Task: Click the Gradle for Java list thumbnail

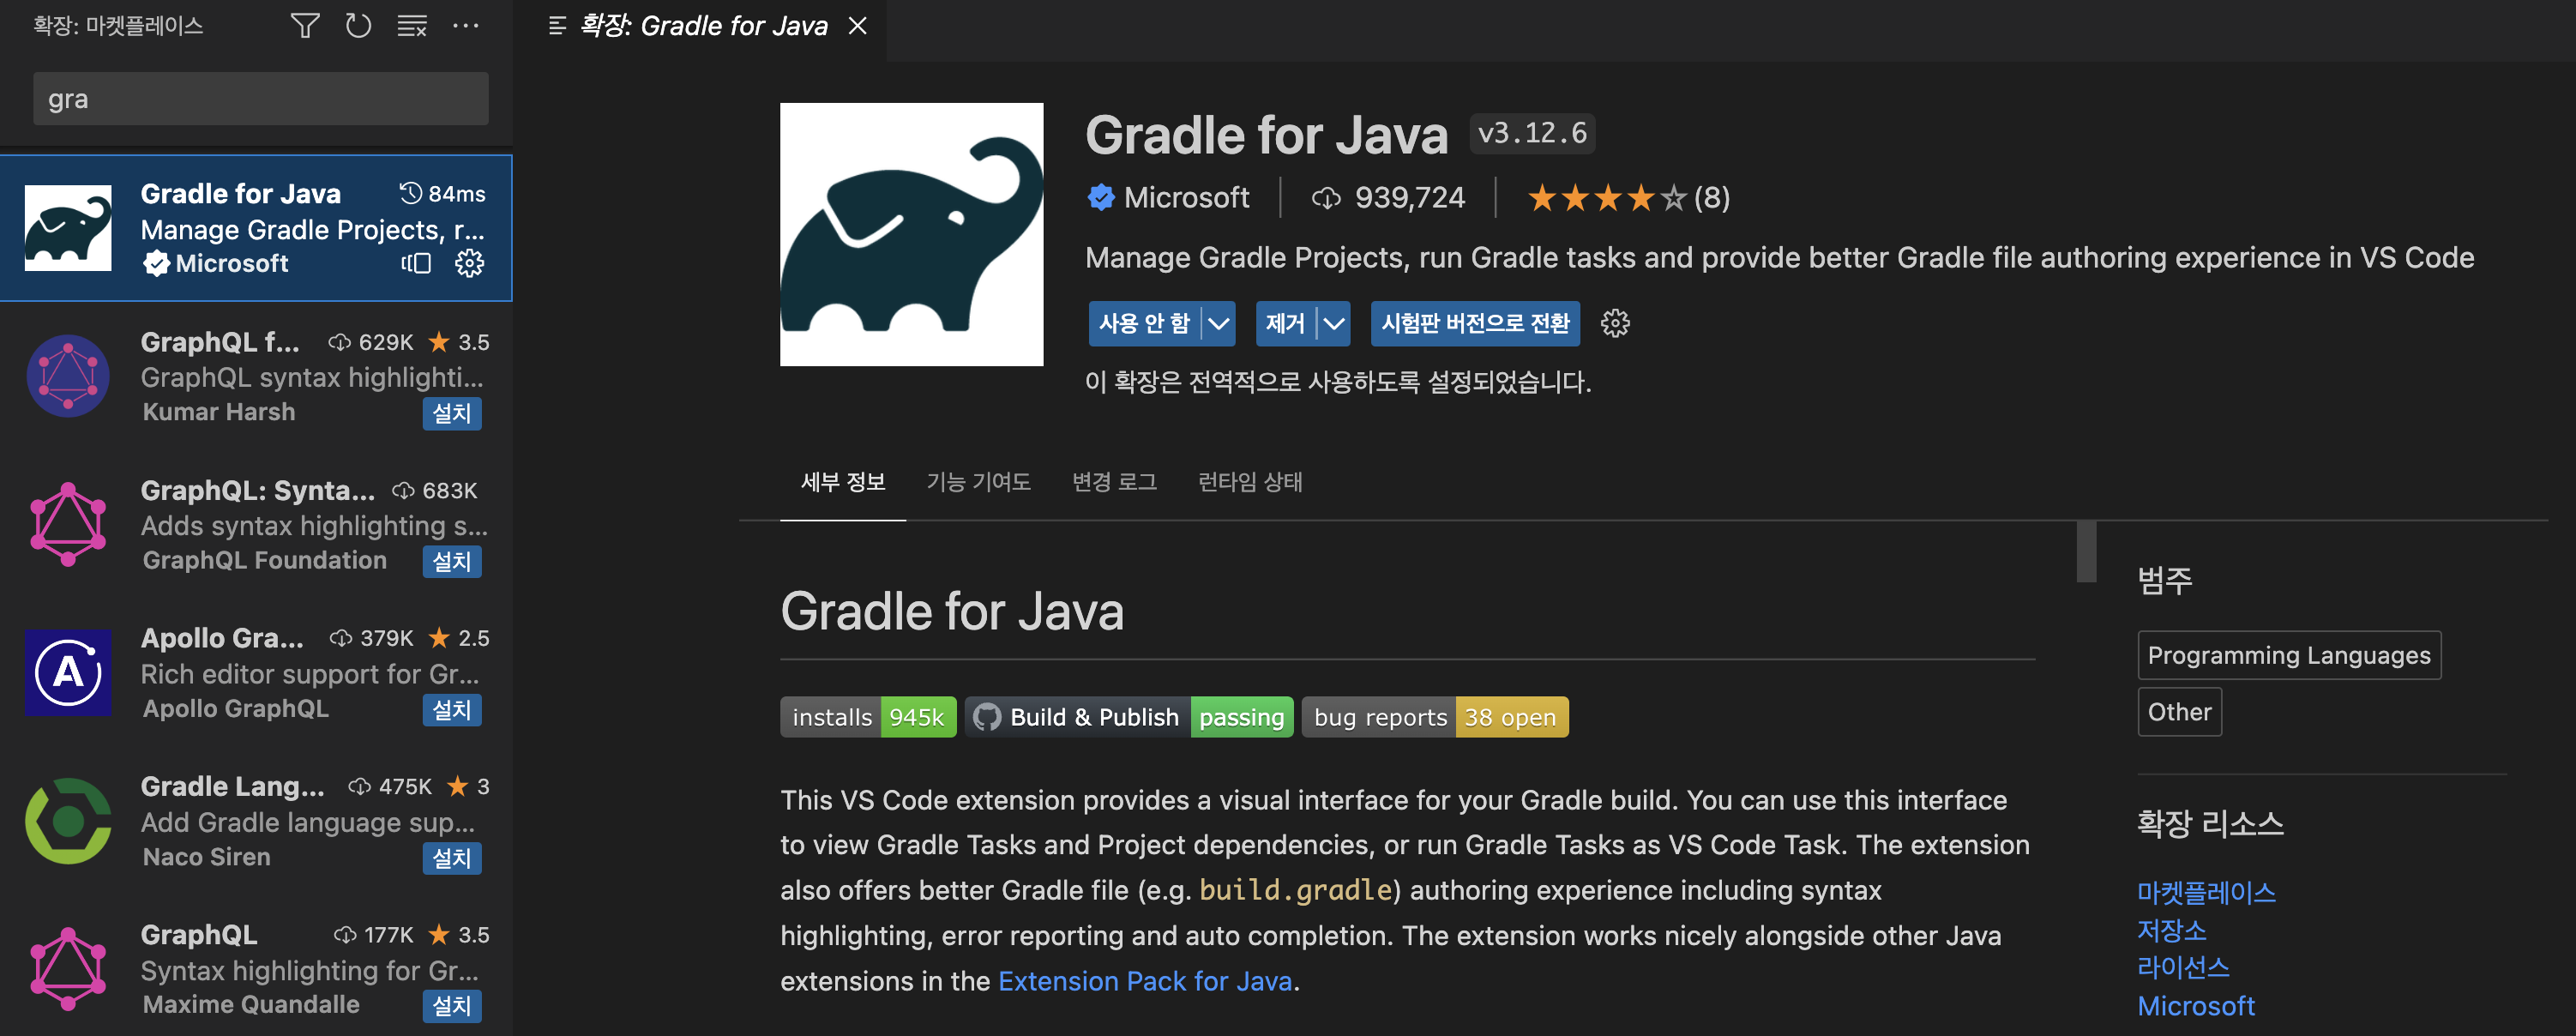Action: coord(68,228)
